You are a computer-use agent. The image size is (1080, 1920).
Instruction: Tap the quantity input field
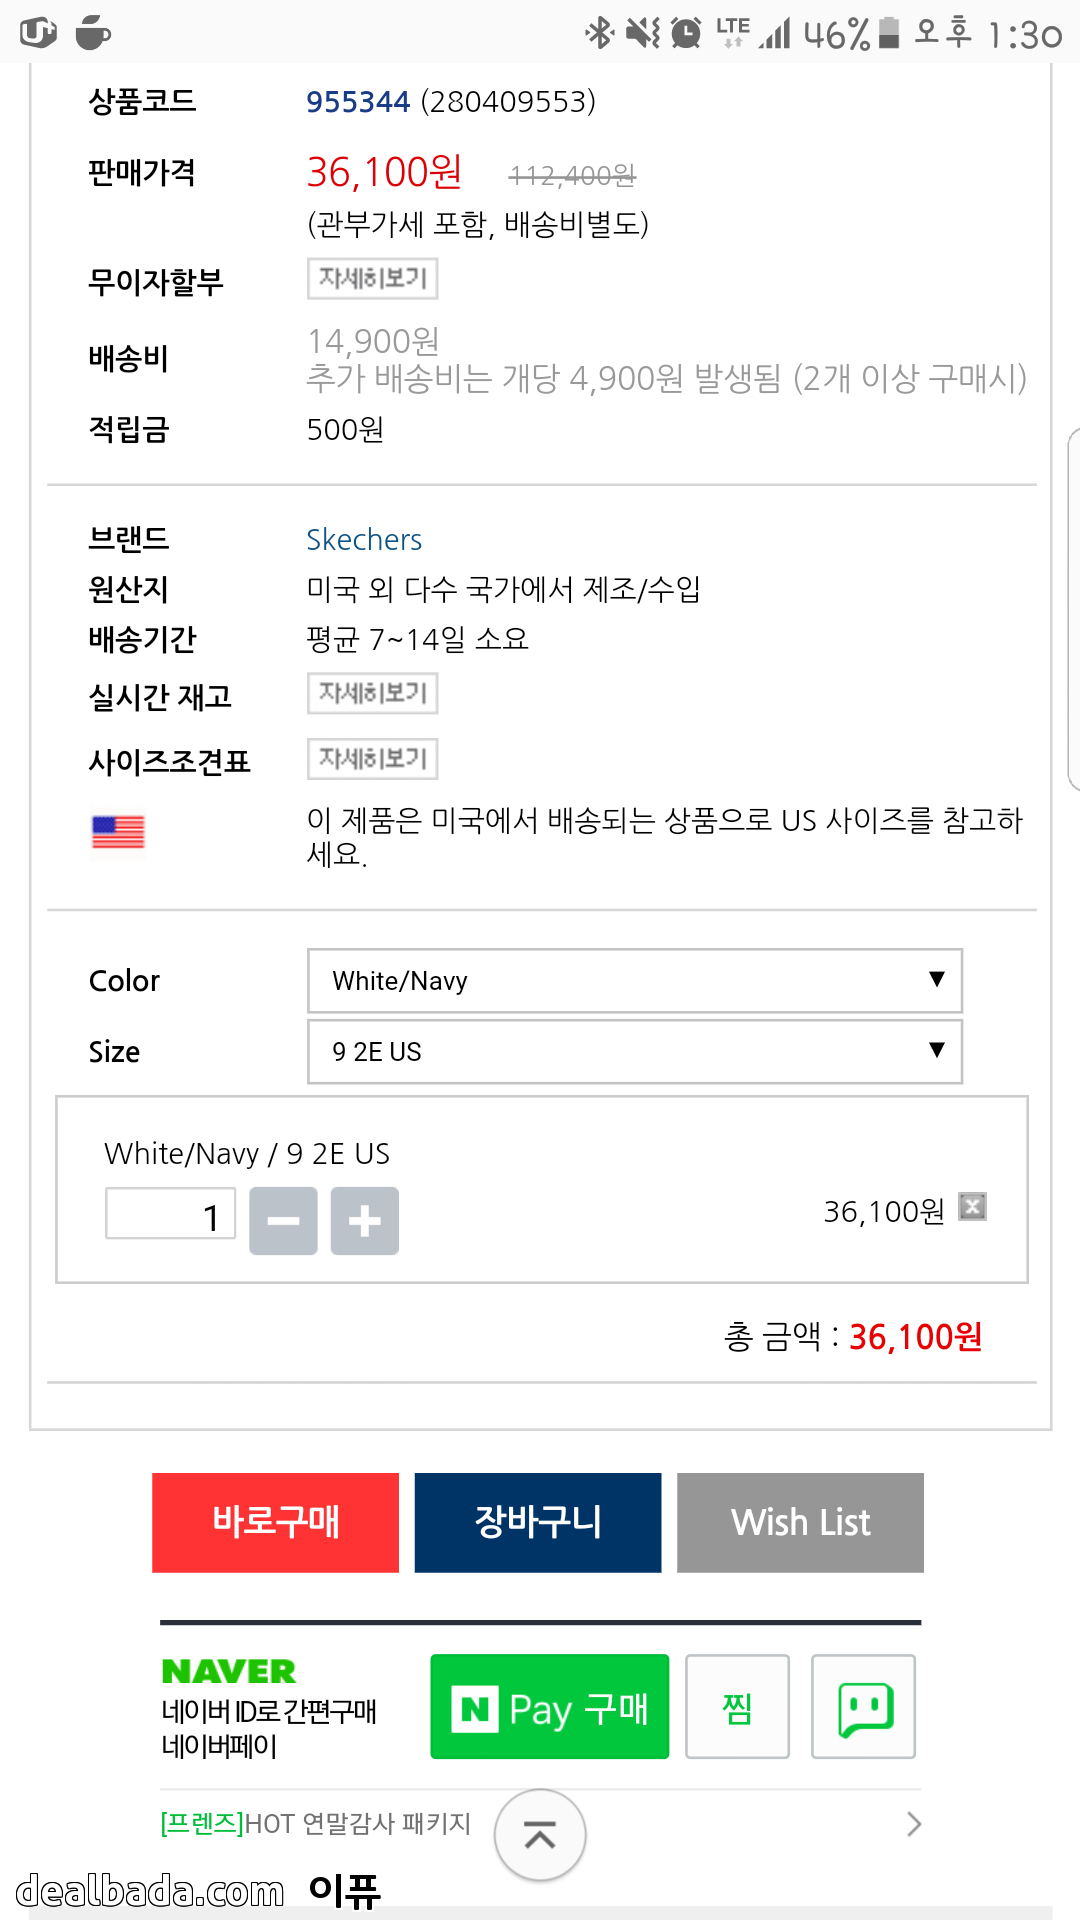[171, 1215]
